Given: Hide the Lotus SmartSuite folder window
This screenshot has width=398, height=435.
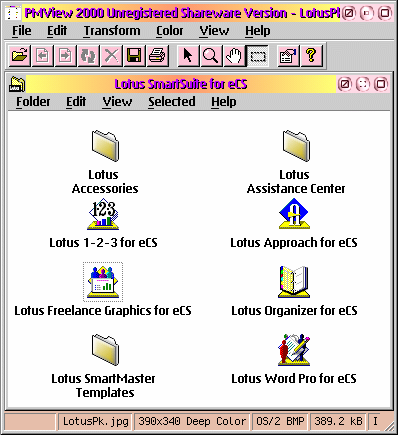Looking at the screenshot, I should [x=345, y=84].
